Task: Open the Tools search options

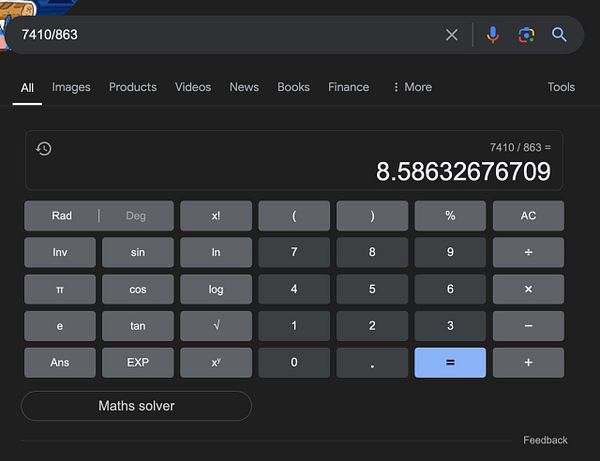Action: pyautogui.click(x=561, y=87)
